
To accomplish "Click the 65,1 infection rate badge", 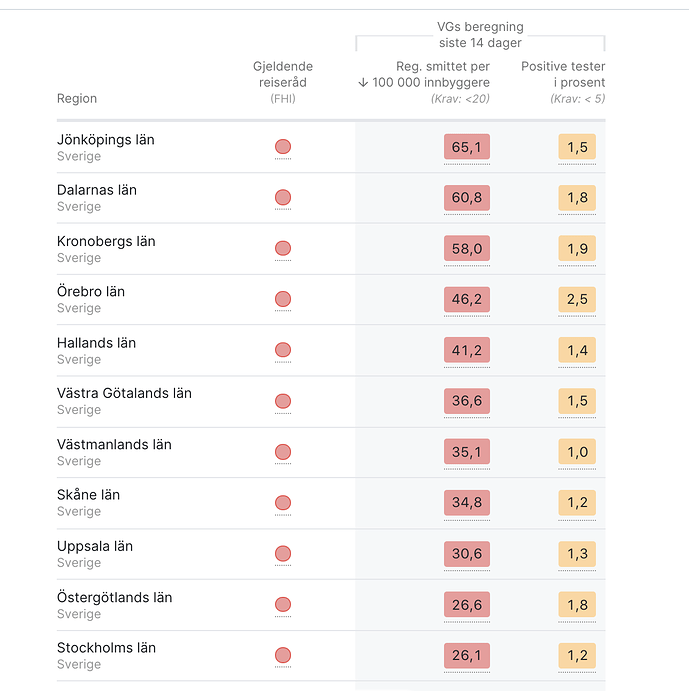I will (467, 147).
